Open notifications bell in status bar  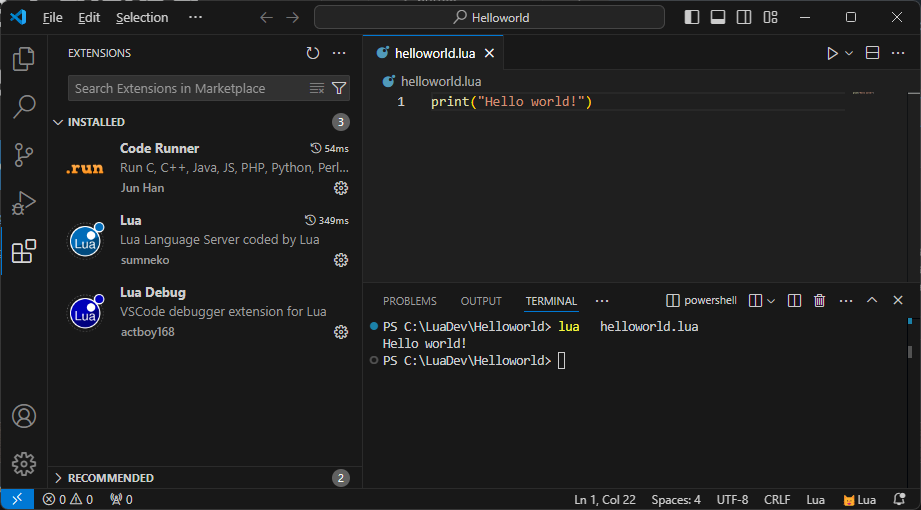click(x=899, y=499)
